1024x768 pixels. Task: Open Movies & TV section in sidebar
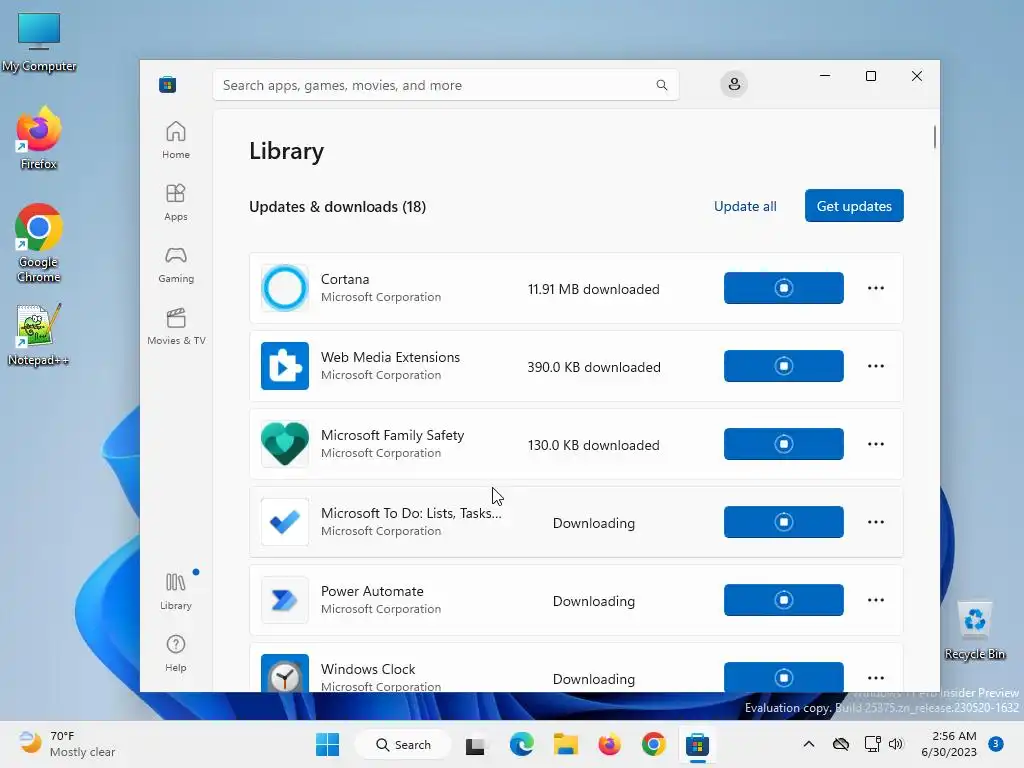(x=176, y=327)
